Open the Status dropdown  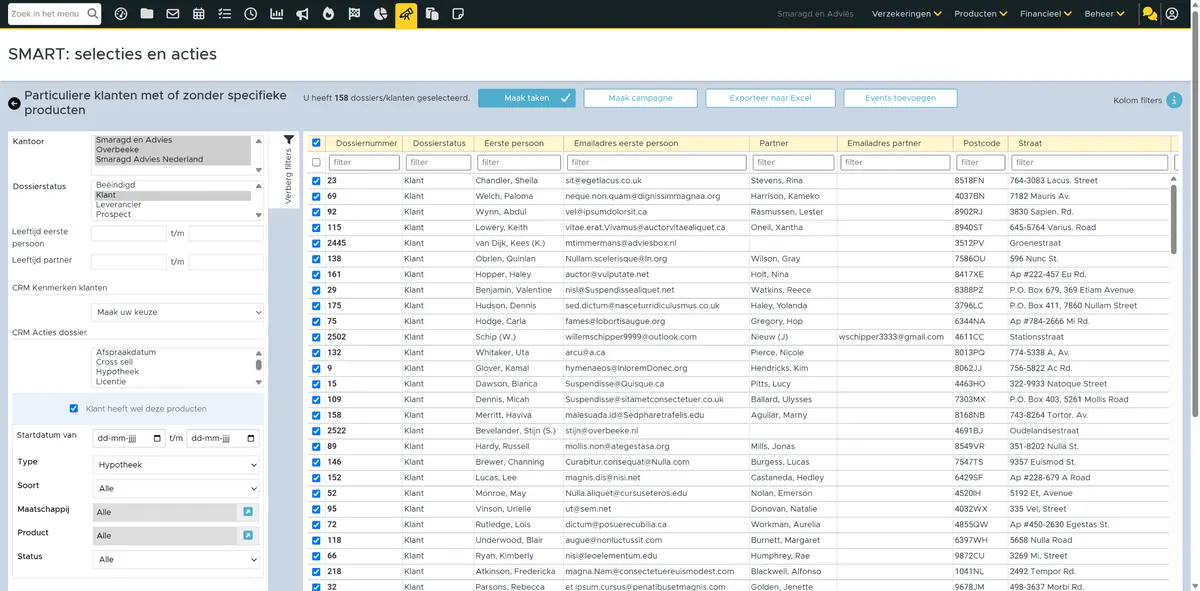(175, 560)
